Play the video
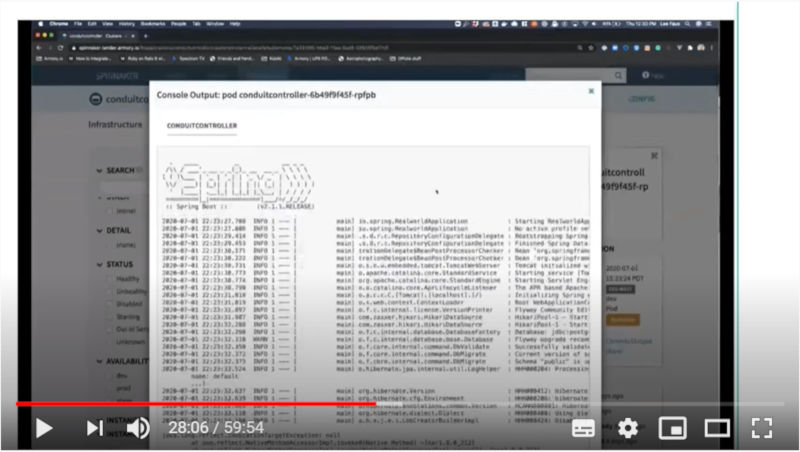Viewport: 800px width, 452px height. click(x=44, y=428)
